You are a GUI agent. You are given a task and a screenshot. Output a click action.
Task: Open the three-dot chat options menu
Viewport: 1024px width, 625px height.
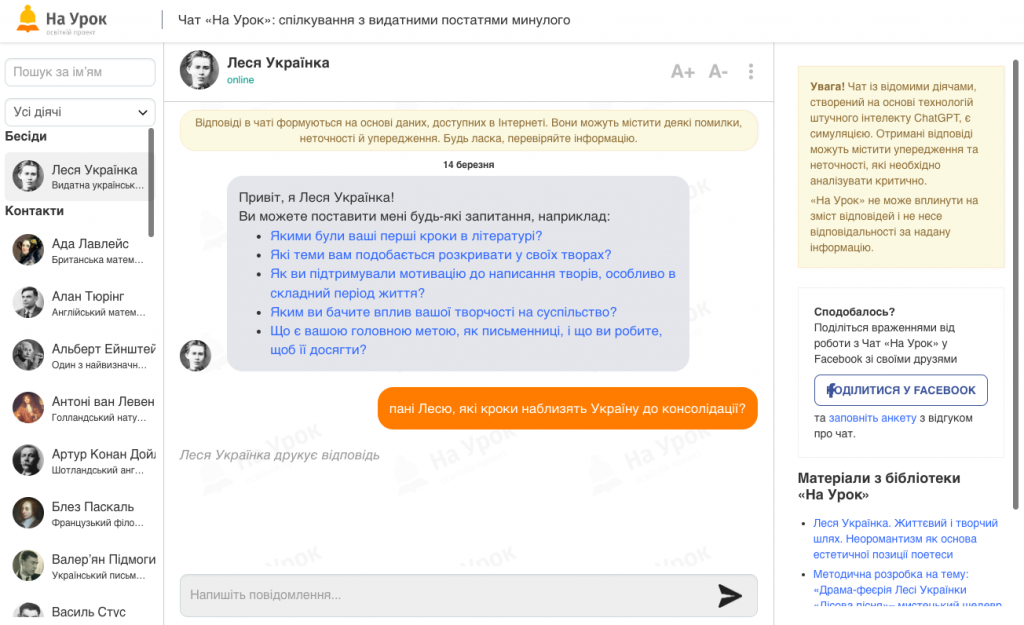click(751, 71)
